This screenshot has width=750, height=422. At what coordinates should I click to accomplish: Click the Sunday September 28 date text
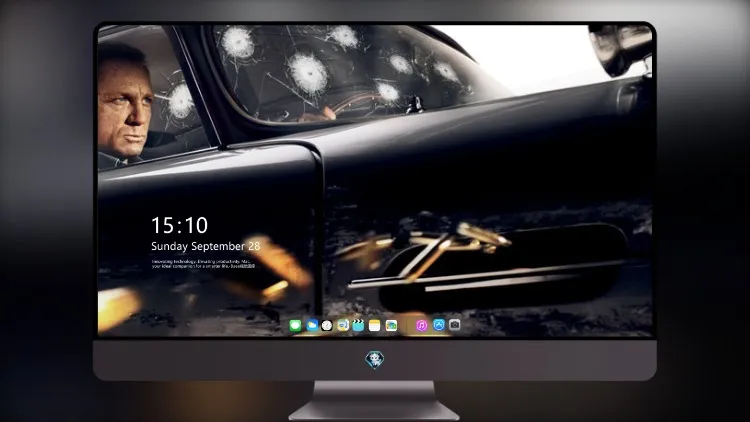coord(206,246)
